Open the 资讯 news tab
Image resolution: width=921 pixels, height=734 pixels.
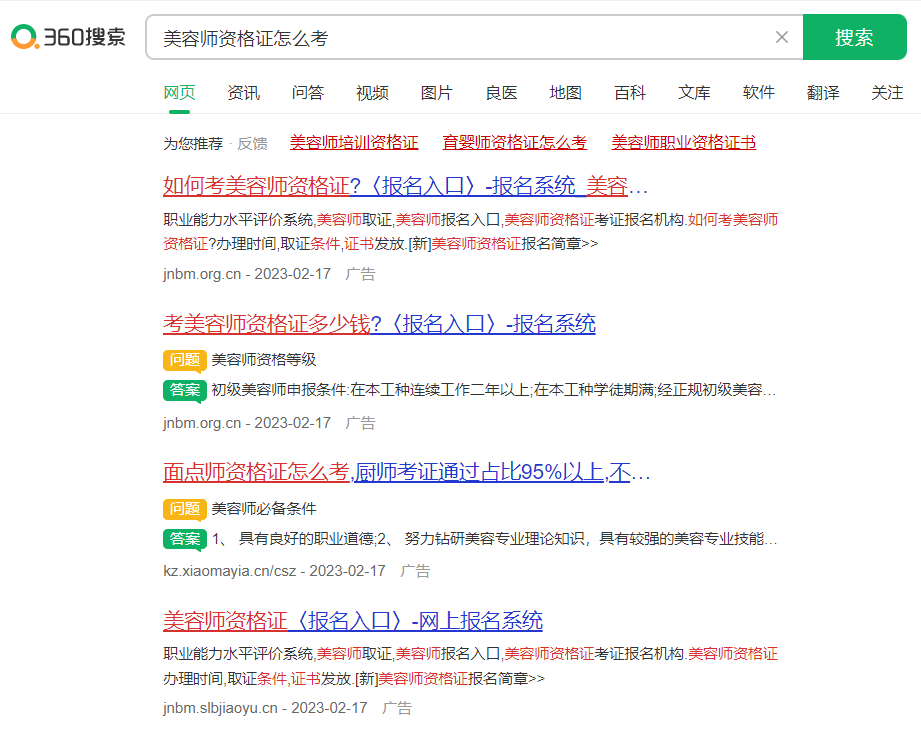pyautogui.click(x=243, y=92)
